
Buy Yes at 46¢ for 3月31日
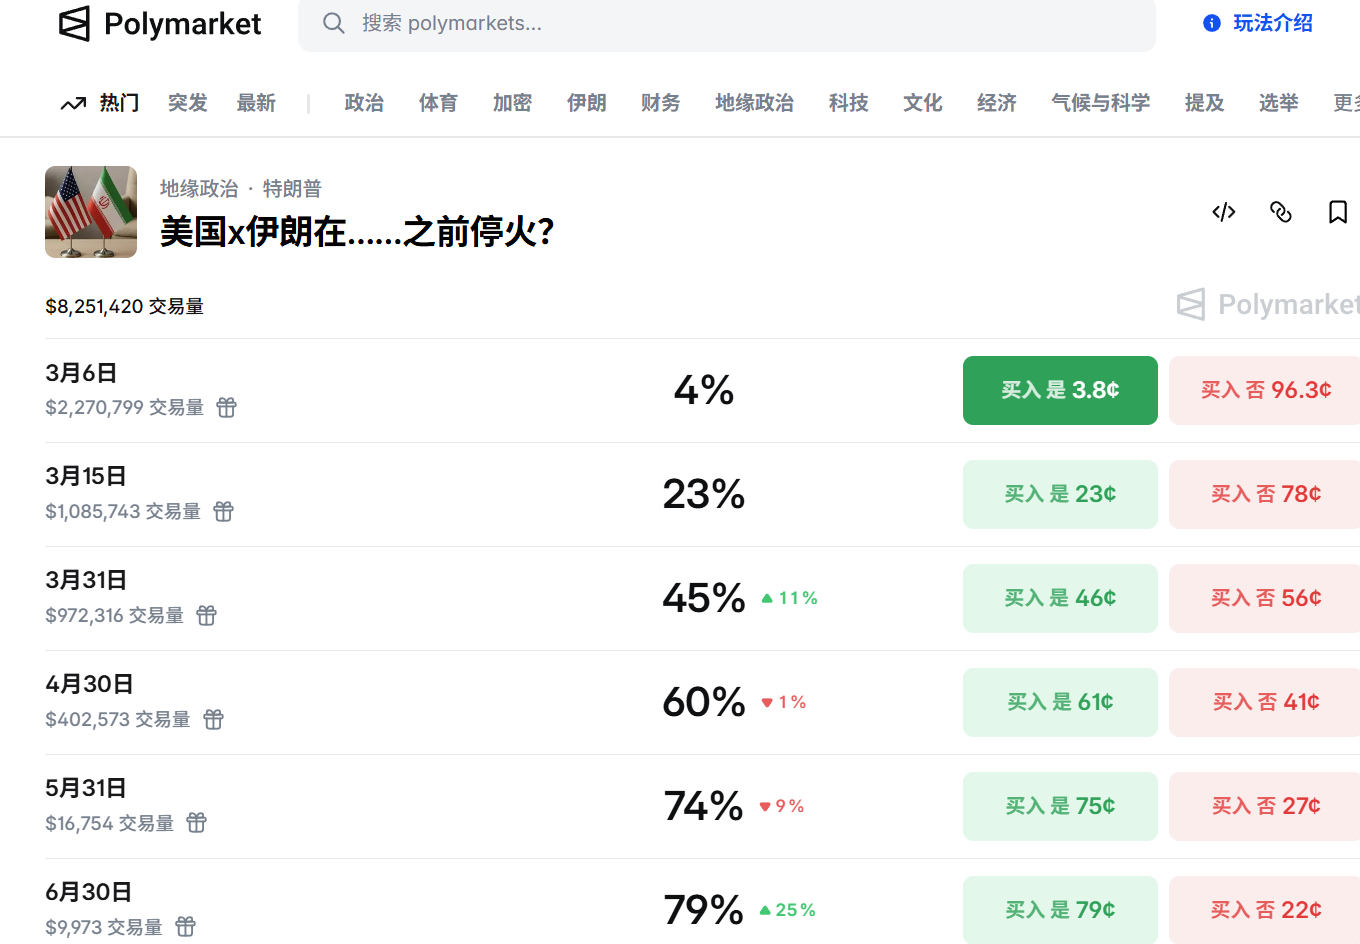click(x=1060, y=598)
